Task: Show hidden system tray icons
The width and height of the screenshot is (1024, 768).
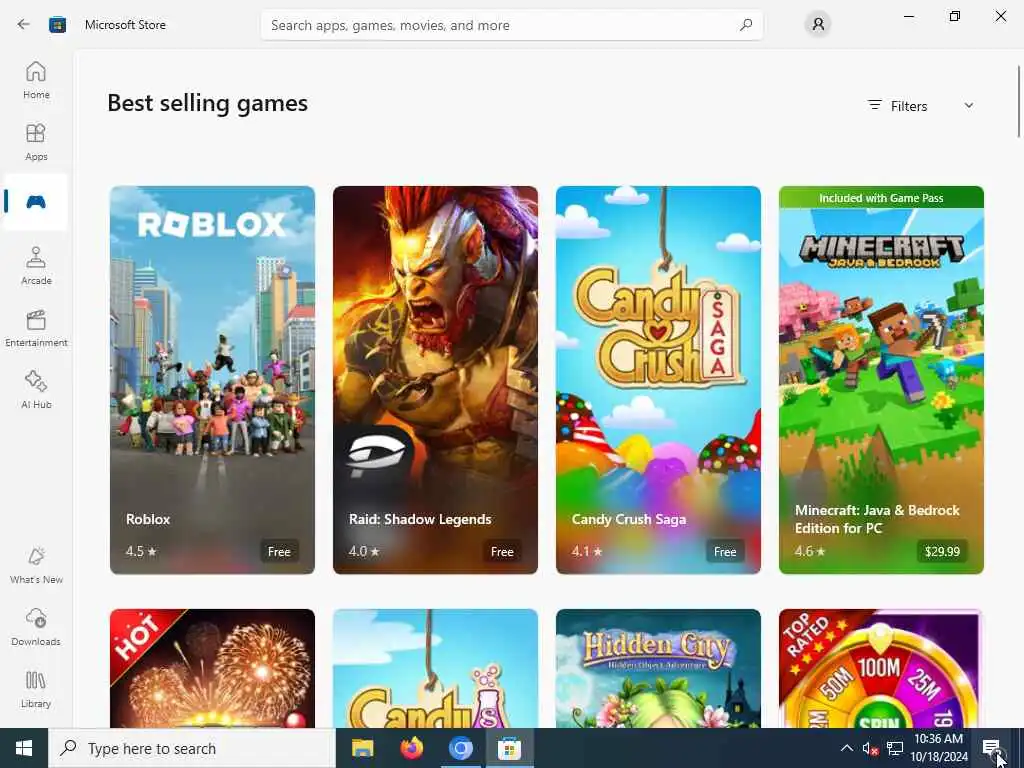Action: pyautogui.click(x=846, y=748)
